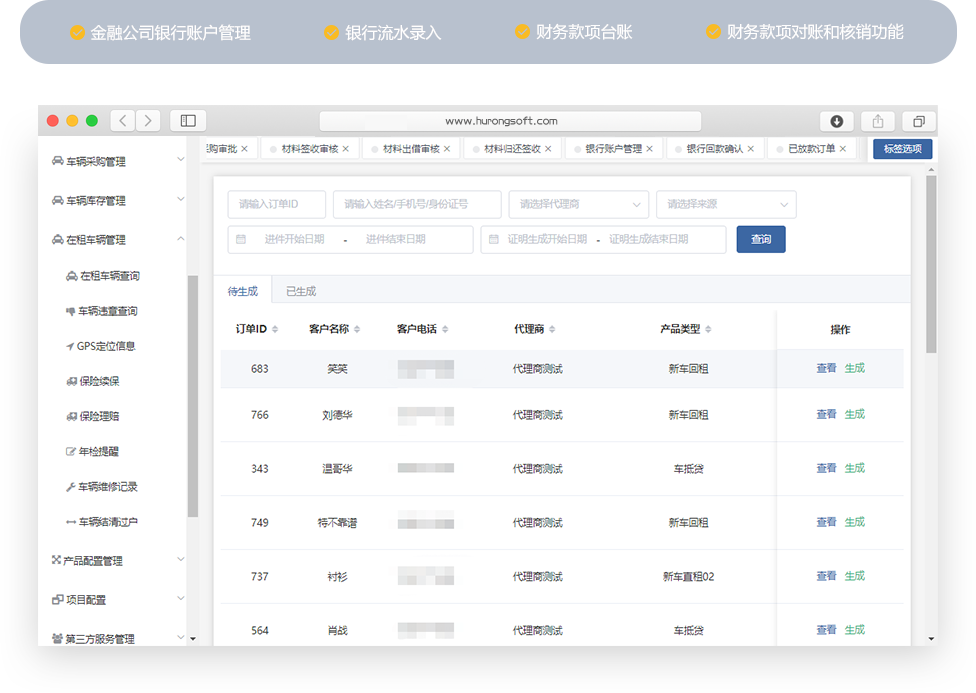976x693 pixels.
Task: Click the browser share icon
Action: 877,121
